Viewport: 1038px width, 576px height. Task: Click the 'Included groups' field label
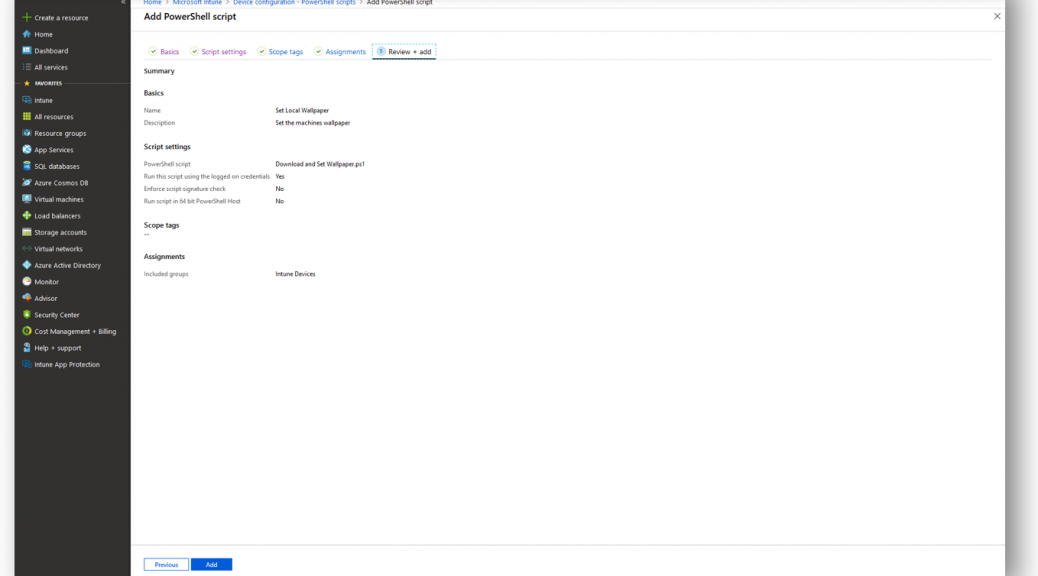[166, 274]
